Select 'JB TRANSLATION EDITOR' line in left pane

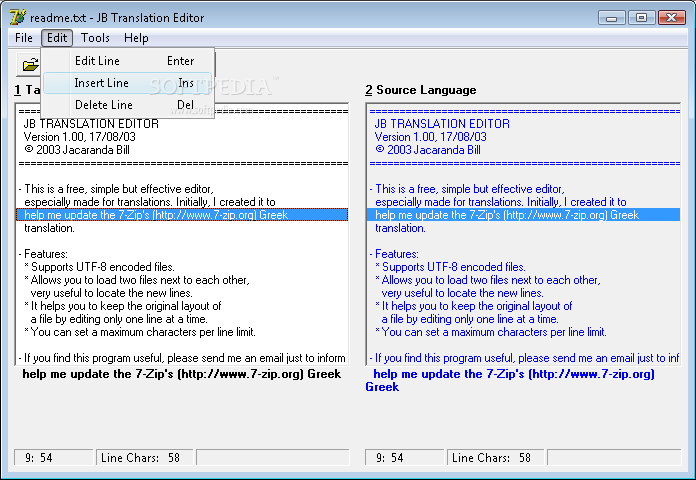coord(91,124)
